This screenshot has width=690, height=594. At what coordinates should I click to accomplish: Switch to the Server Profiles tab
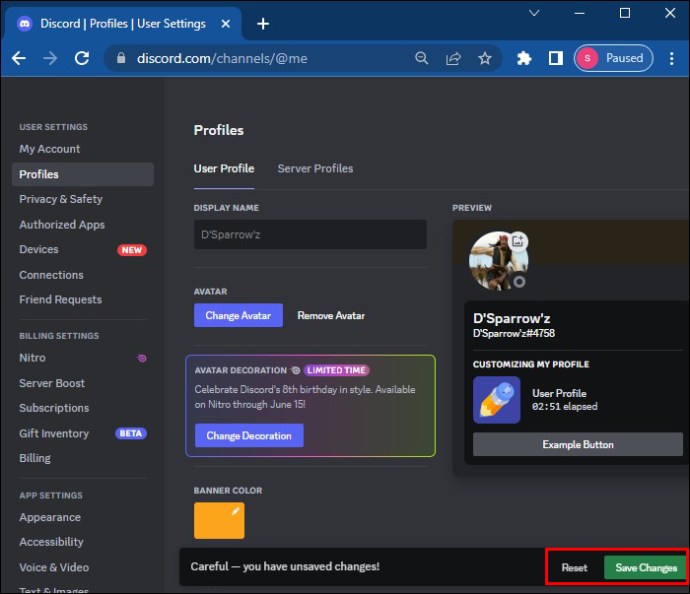[x=315, y=169]
